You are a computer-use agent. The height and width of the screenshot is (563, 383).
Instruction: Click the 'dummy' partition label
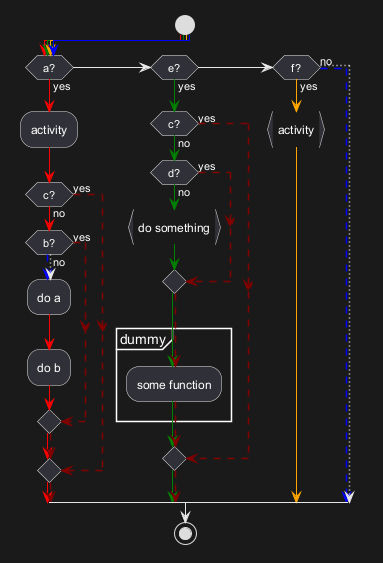[x=143, y=339]
